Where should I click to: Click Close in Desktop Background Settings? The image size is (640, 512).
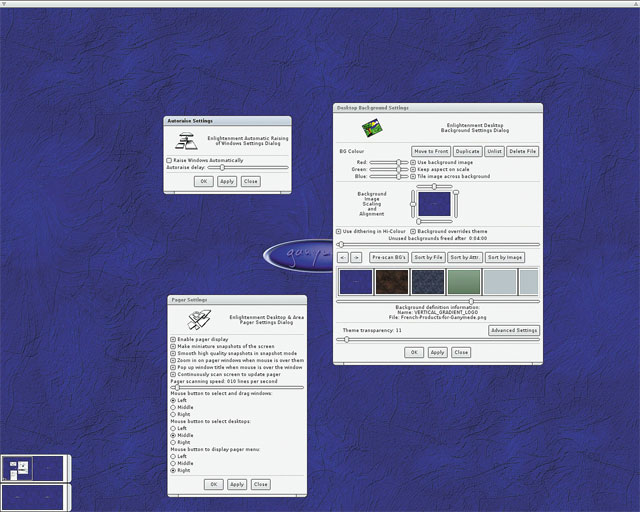pyautogui.click(x=461, y=352)
